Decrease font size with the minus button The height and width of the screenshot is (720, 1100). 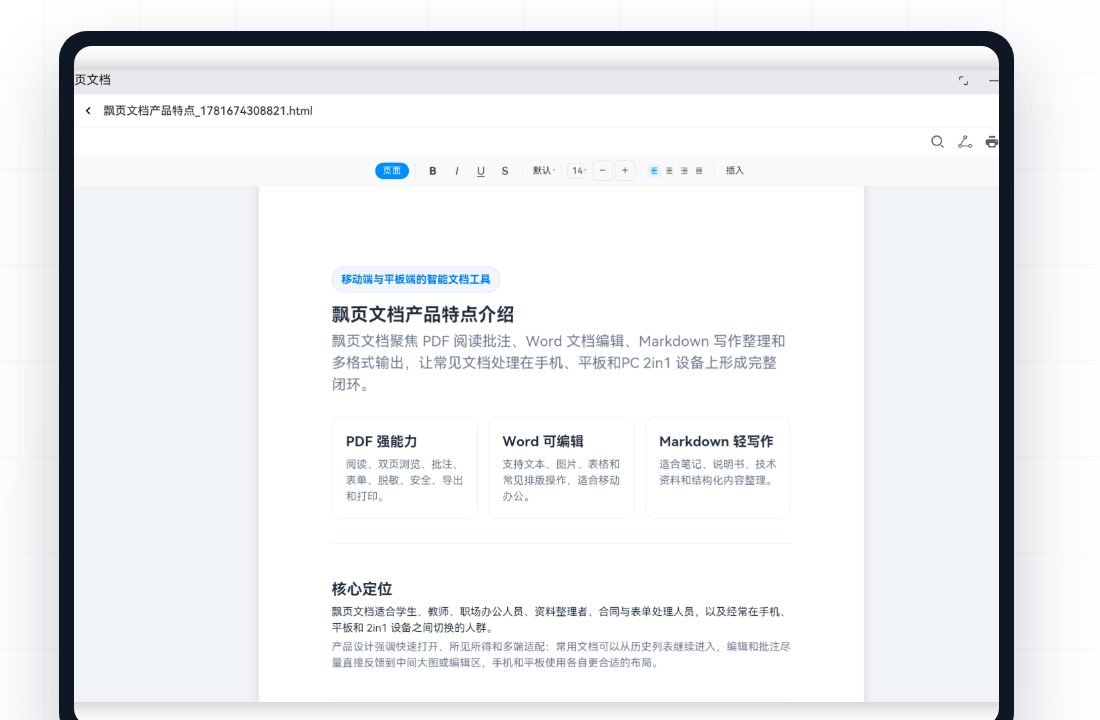[x=603, y=171]
